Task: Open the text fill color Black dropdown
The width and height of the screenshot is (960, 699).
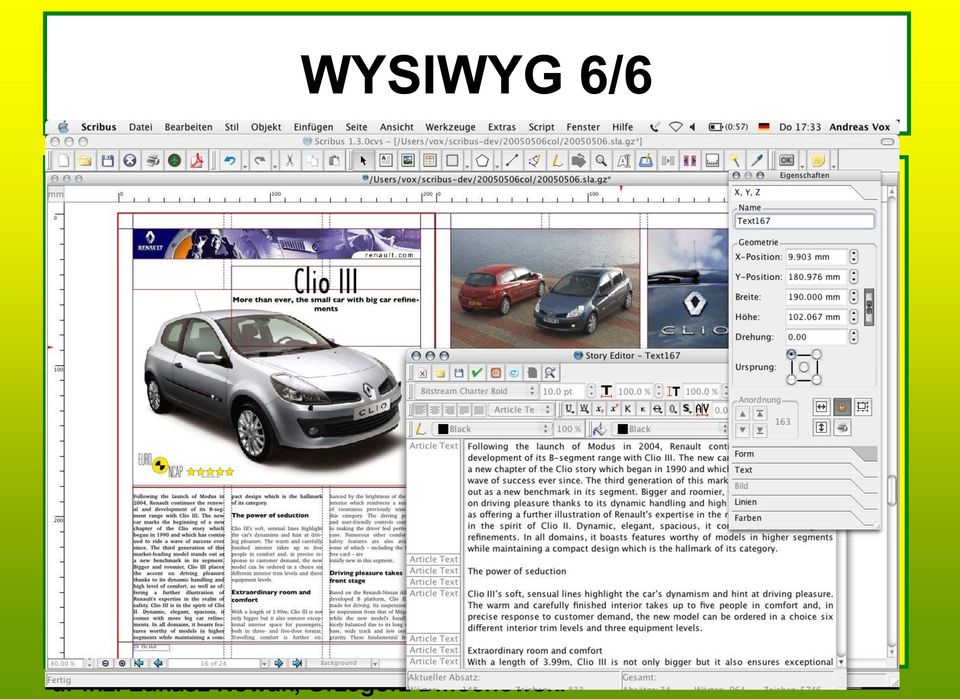Action: pos(670,428)
